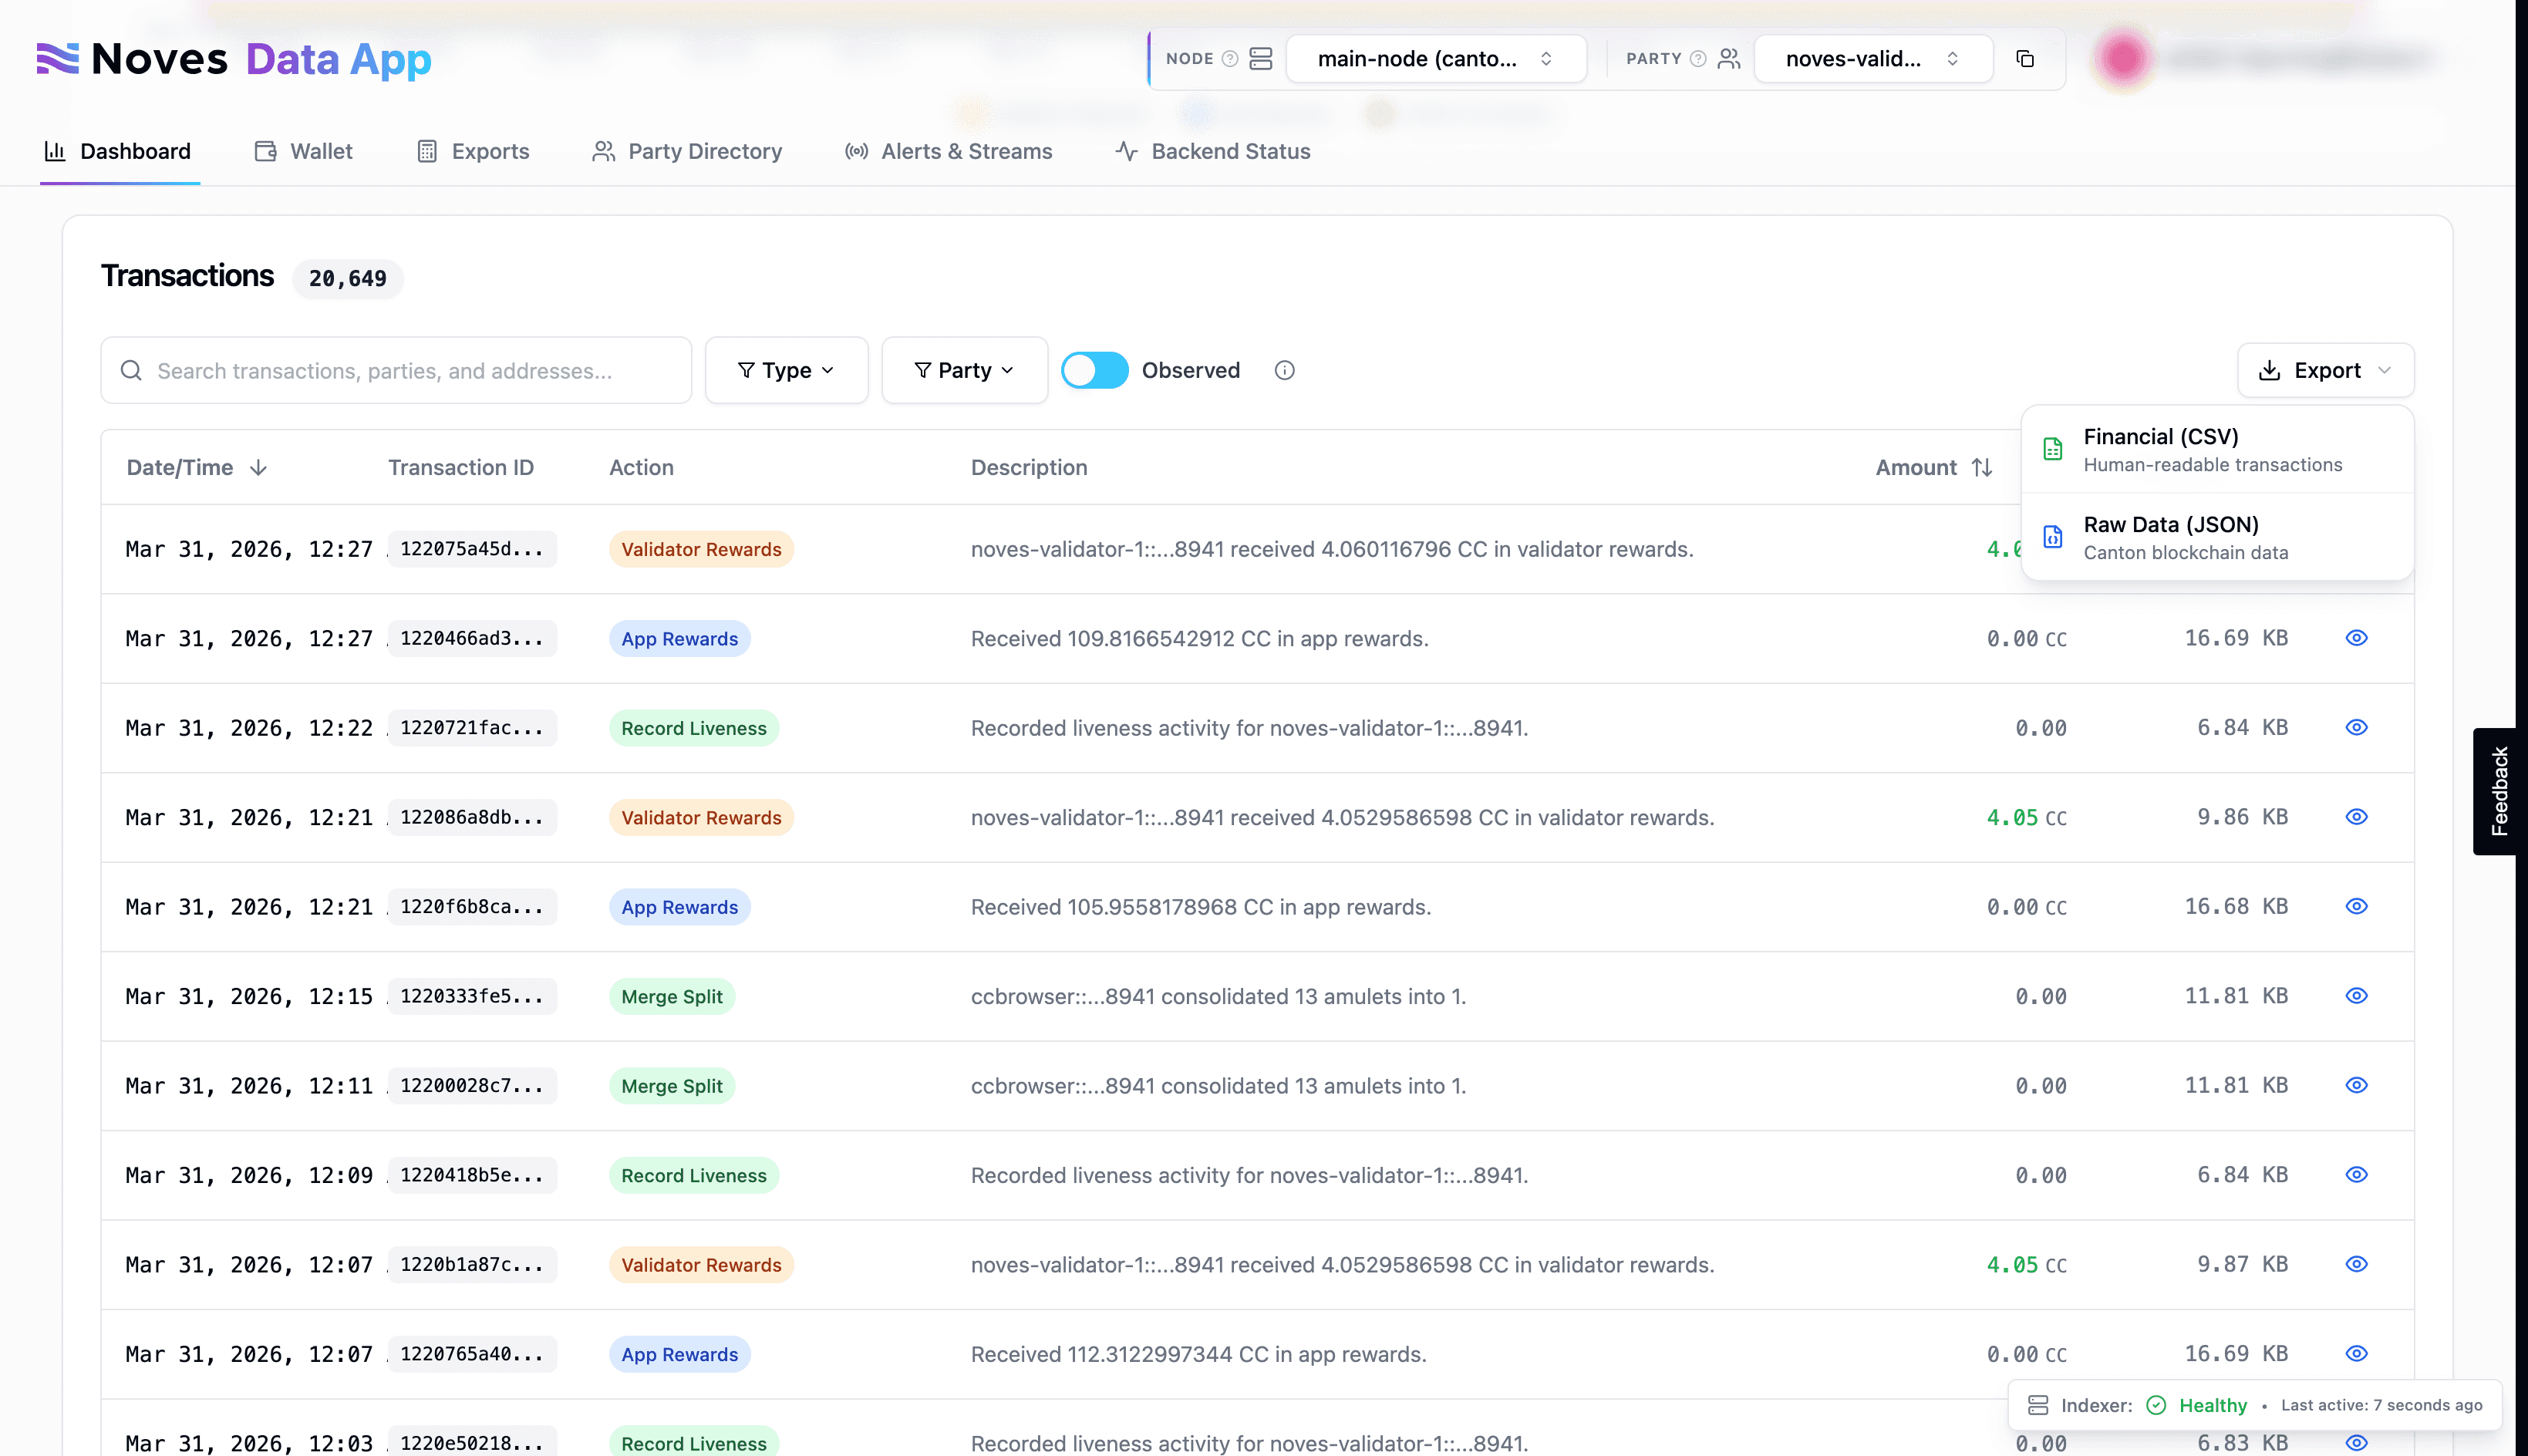The height and width of the screenshot is (1456, 2528).
Task: Click the NODE help question-mark icon
Action: pos(1230,59)
